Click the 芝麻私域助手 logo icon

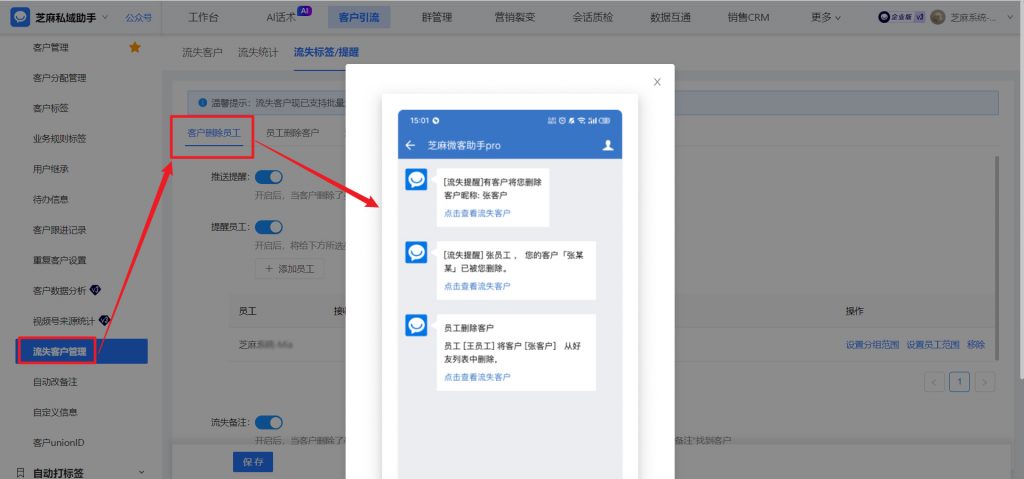(x=20, y=17)
